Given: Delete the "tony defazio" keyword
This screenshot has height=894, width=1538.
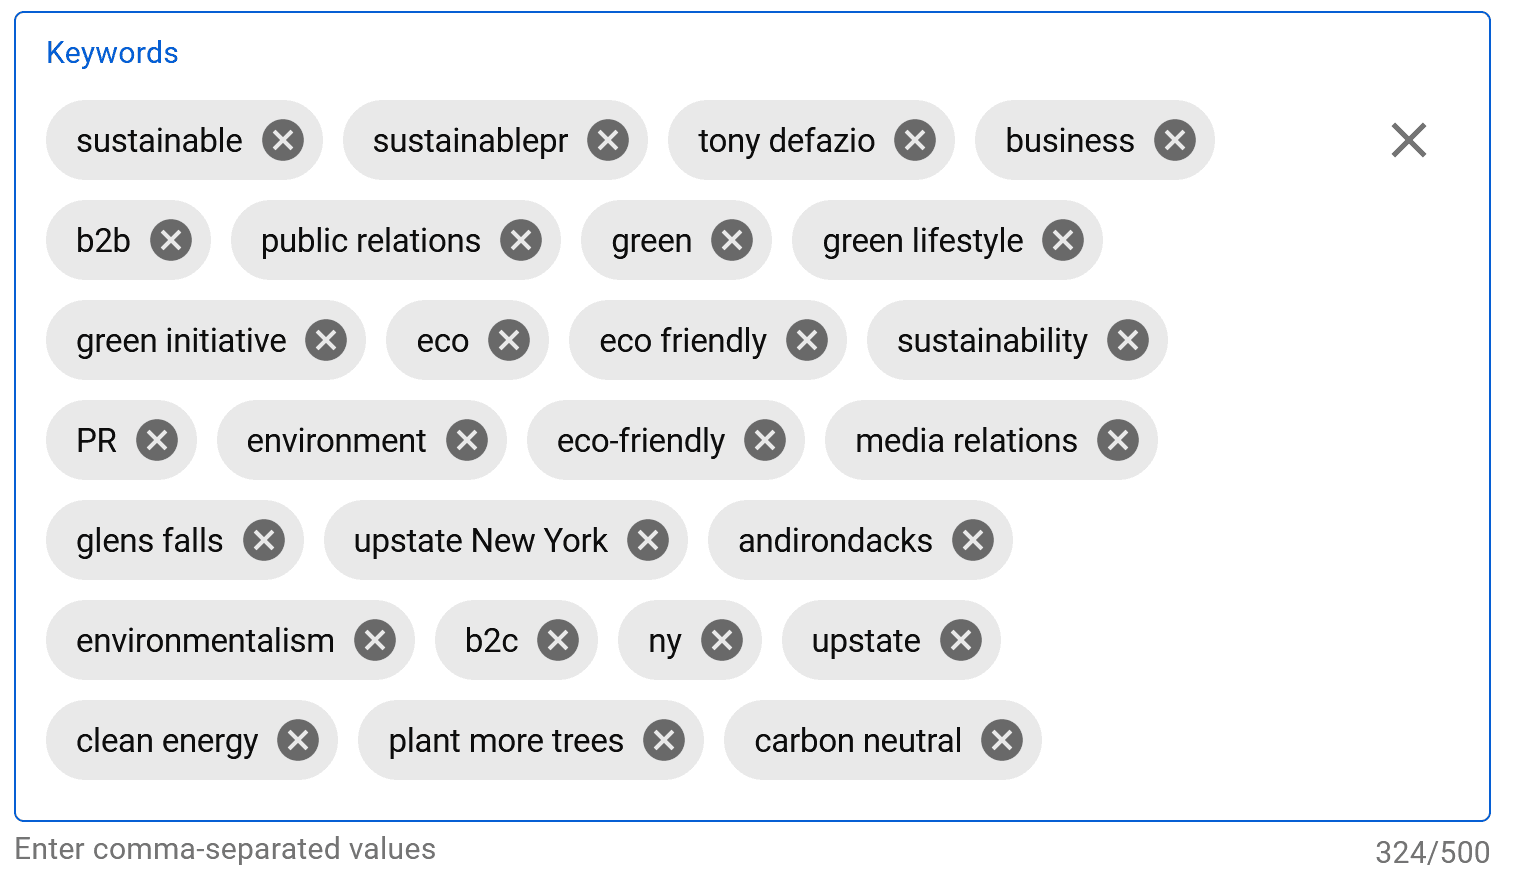Looking at the screenshot, I should (913, 140).
